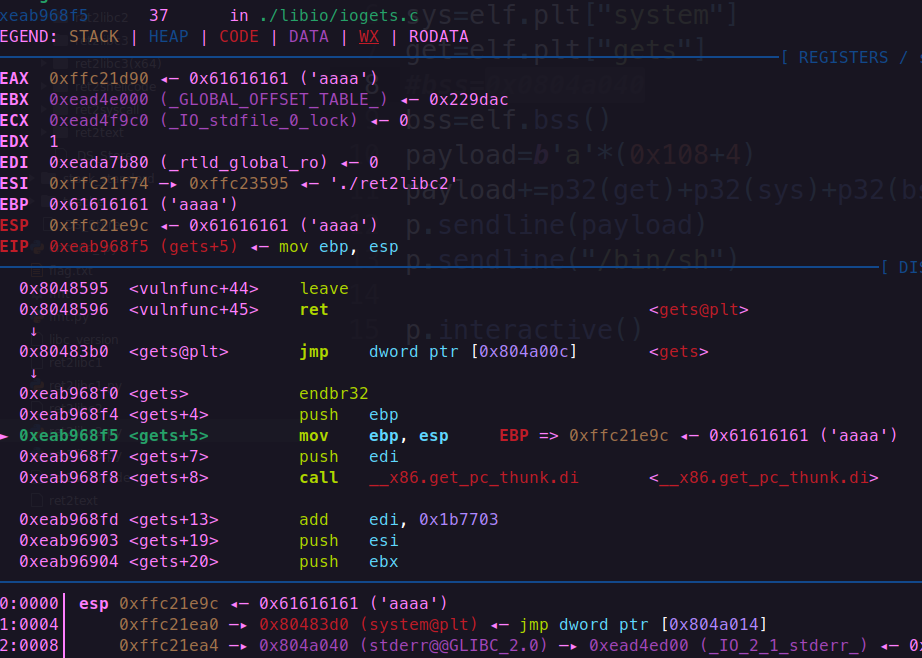Click the (gets+5) symbol in EIP row

[199, 247]
